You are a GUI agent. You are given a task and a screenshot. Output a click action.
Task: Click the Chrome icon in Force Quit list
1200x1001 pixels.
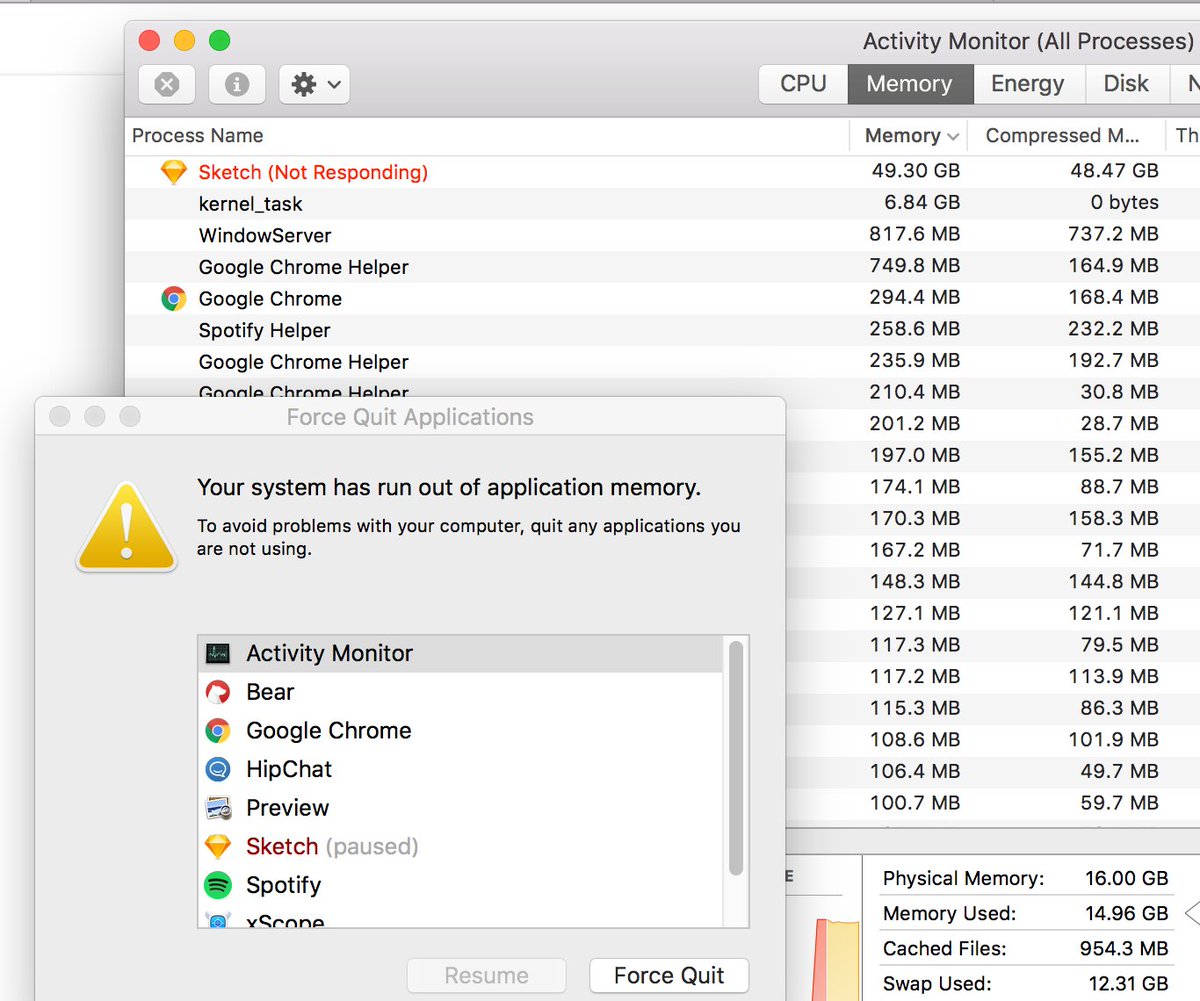click(x=218, y=731)
